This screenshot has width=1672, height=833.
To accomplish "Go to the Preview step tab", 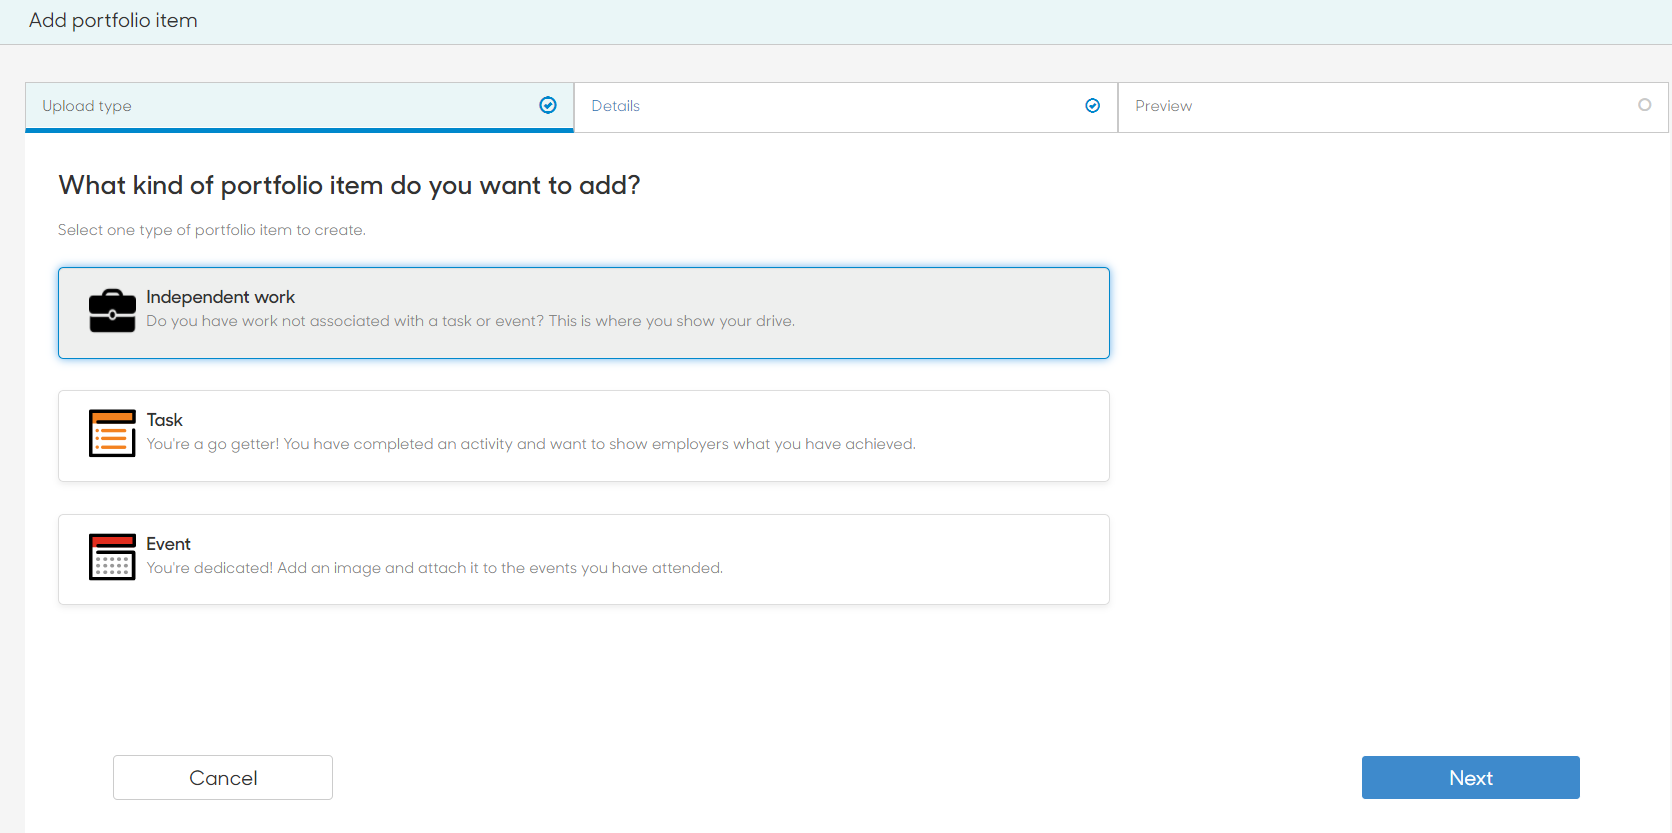I will tap(1393, 106).
